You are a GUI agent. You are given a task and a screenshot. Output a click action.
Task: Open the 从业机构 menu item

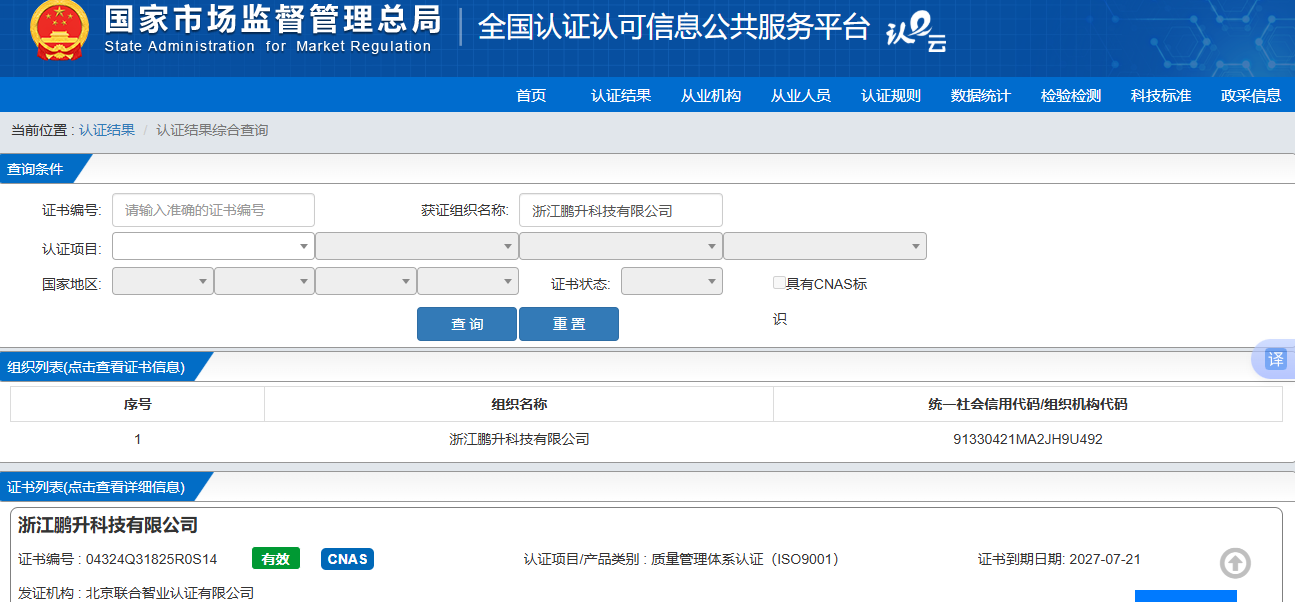tap(711, 96)
